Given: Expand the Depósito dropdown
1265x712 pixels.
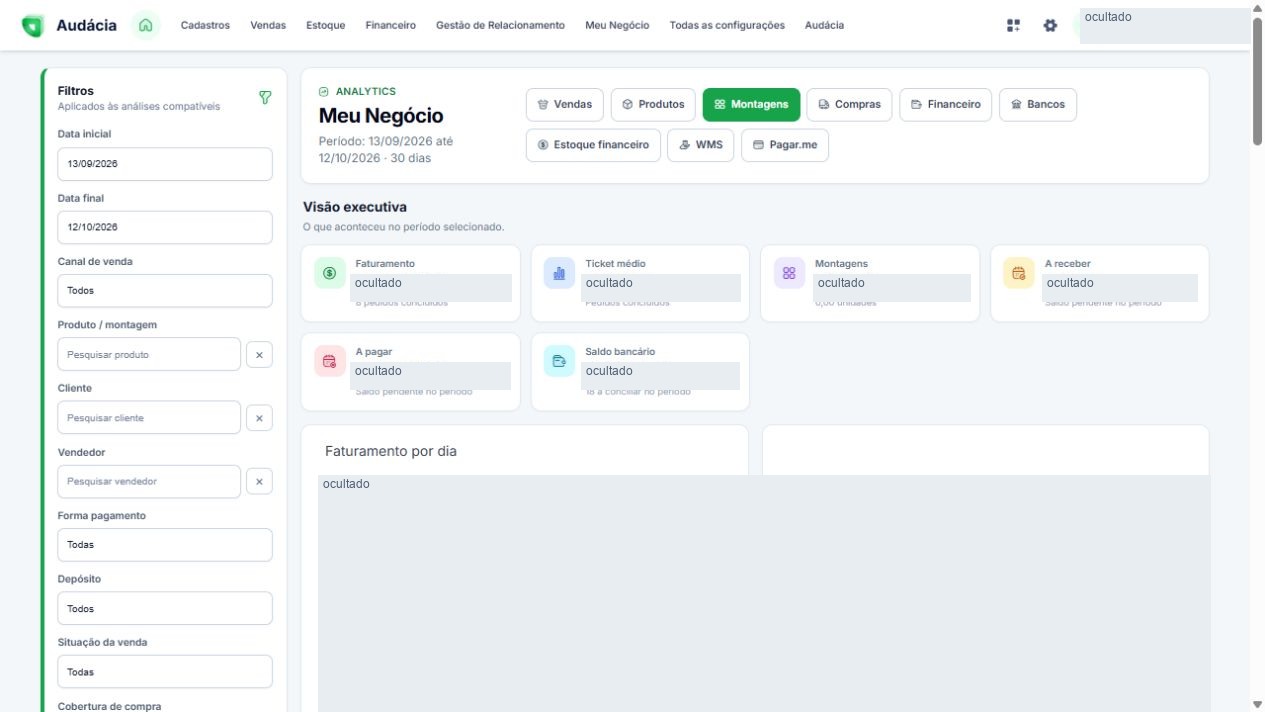Looking at the screenshot, I should coord(165,608).
